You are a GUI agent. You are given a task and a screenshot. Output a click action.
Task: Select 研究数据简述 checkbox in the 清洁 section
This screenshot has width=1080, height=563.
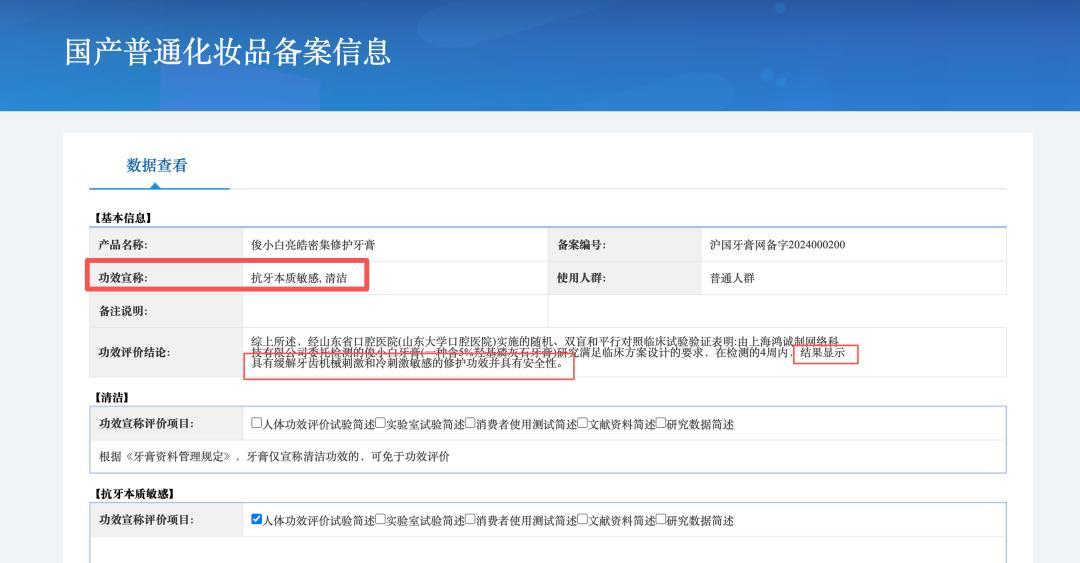coord(660,423)
